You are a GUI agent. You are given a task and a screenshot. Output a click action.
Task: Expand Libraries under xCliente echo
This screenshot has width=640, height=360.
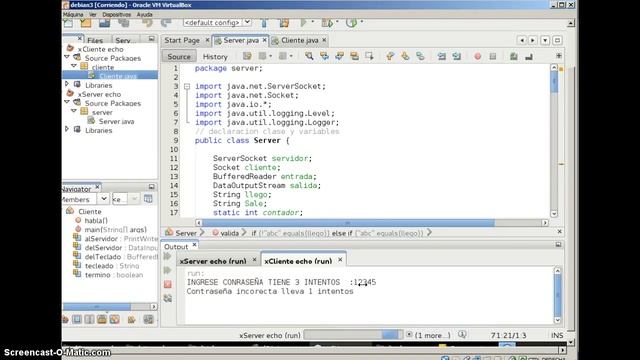click(x=67, y=84)
